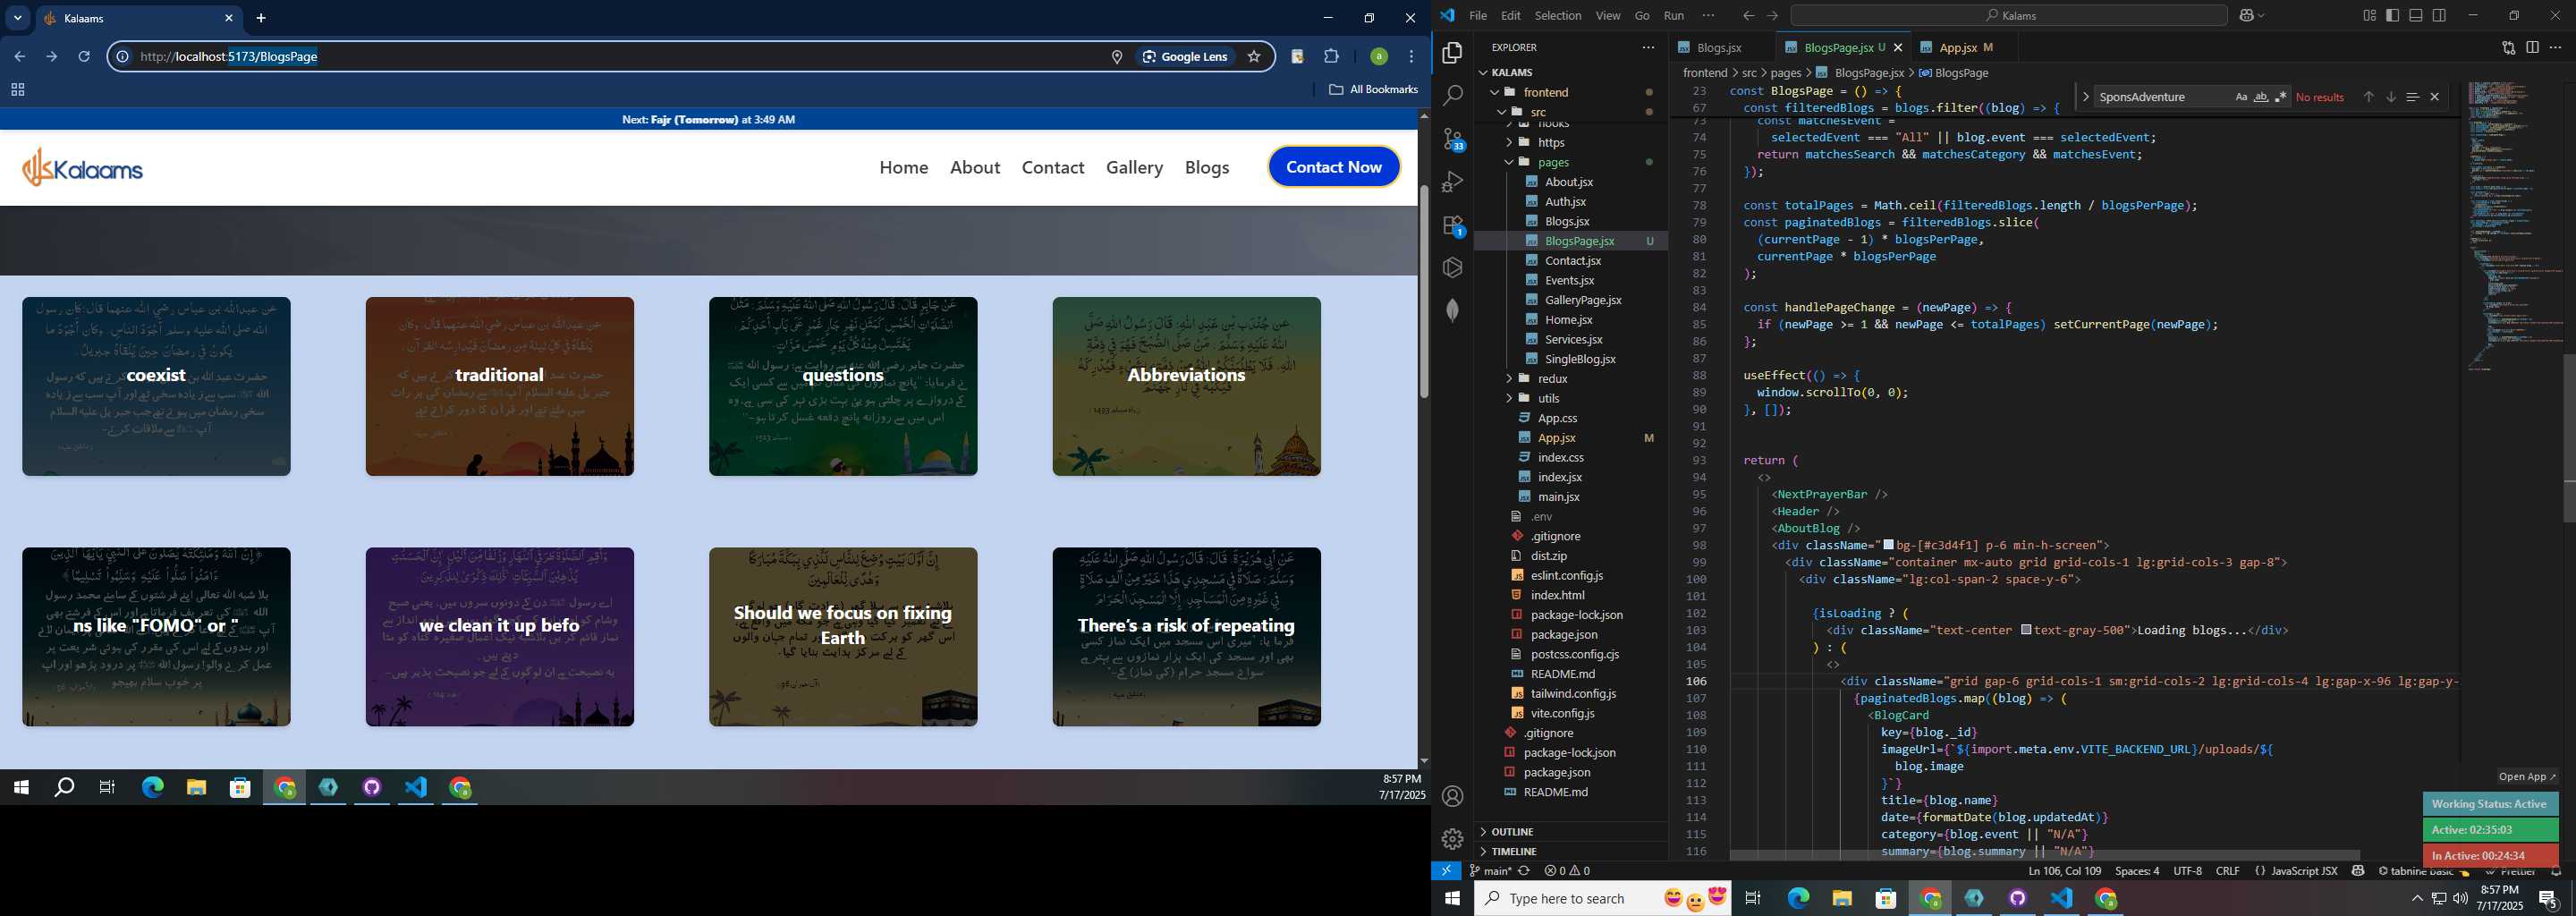The width and height of the screenshot is (2576, 916).
Task: Click Open Changes icon in editor toolbar
Action: pyautogui.click(x=2508, y=47)
